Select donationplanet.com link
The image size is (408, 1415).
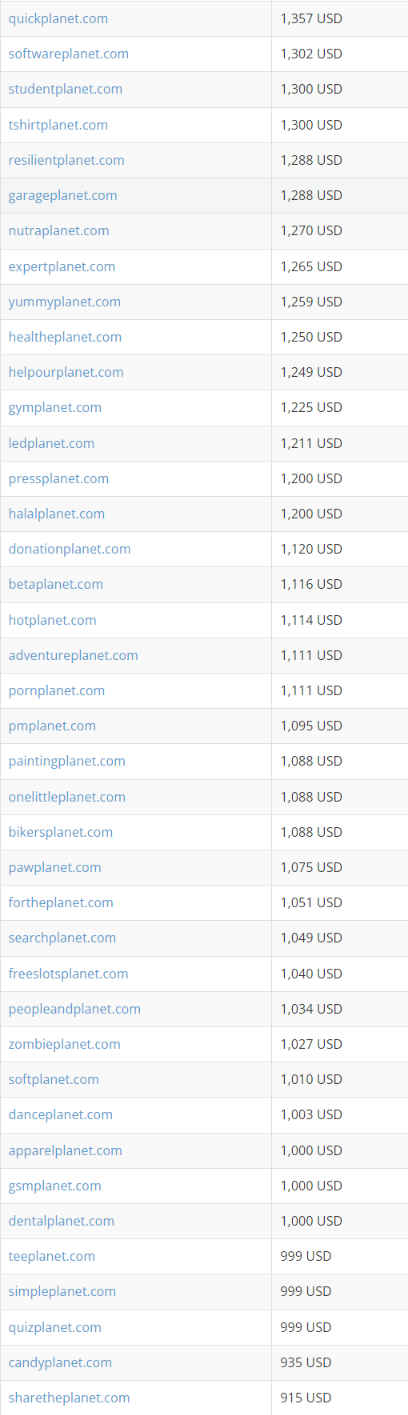pos(69,549)
